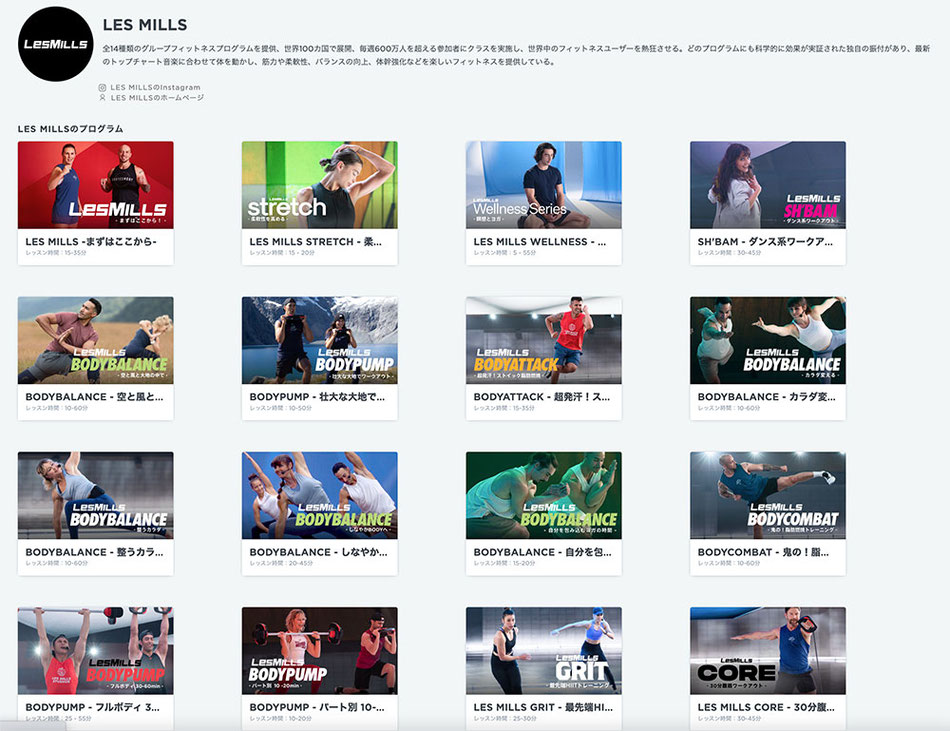Open the BODYBALANCE しなやか thumbnail
The height and width of the screenshot is (731, 950).
click(x=320, y=495)
